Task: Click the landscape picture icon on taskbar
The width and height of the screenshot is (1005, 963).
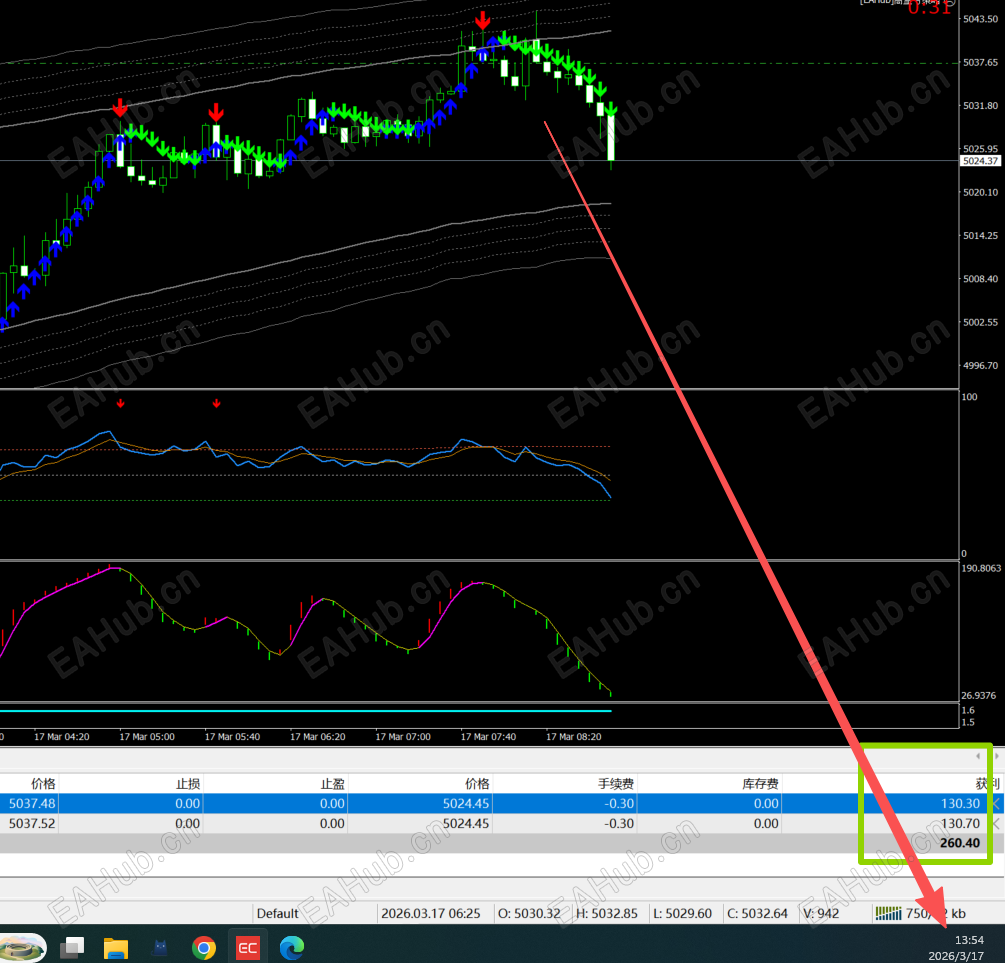Action: click(23, 946)
